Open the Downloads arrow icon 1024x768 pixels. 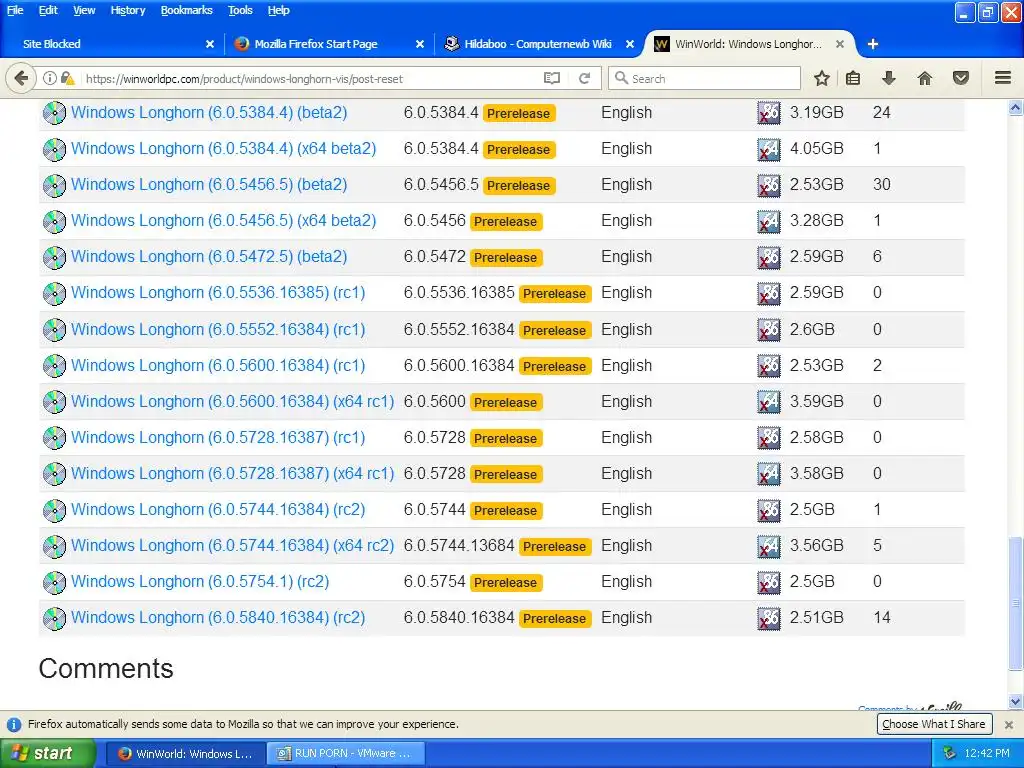pos(888,78)
